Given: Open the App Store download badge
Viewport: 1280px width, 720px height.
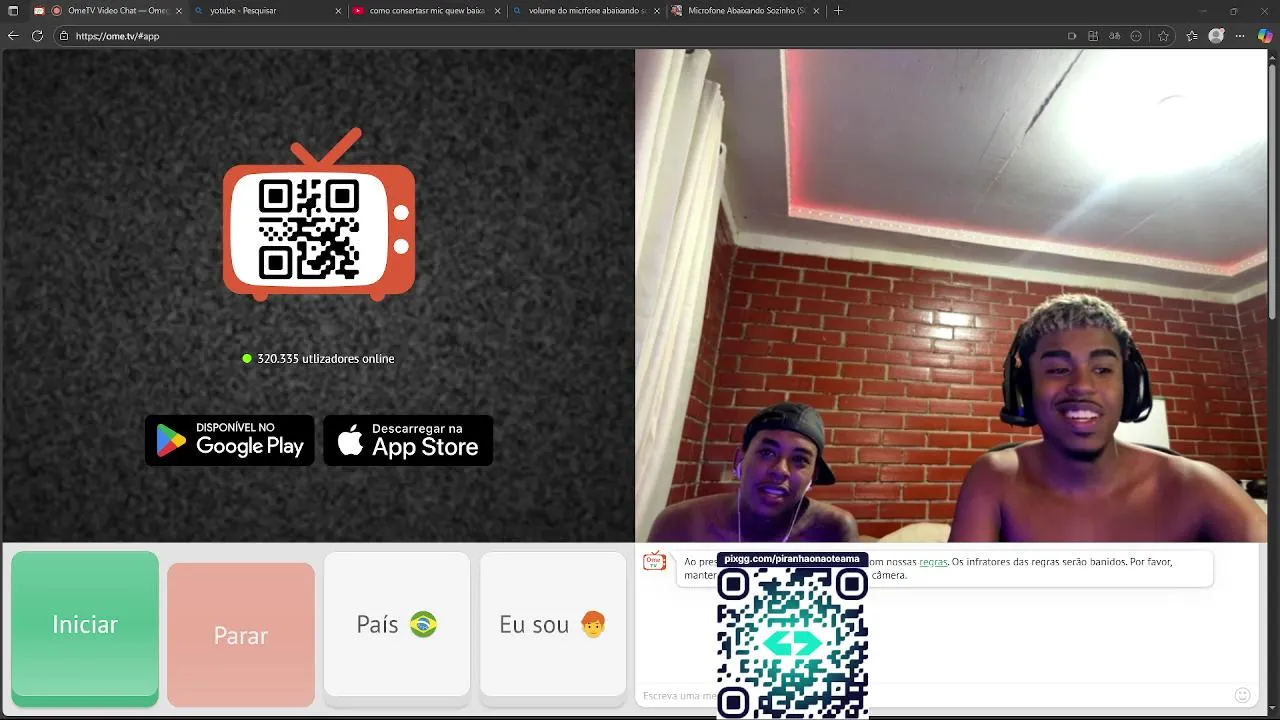Looking at the screenshot, I should pos(408,440).
